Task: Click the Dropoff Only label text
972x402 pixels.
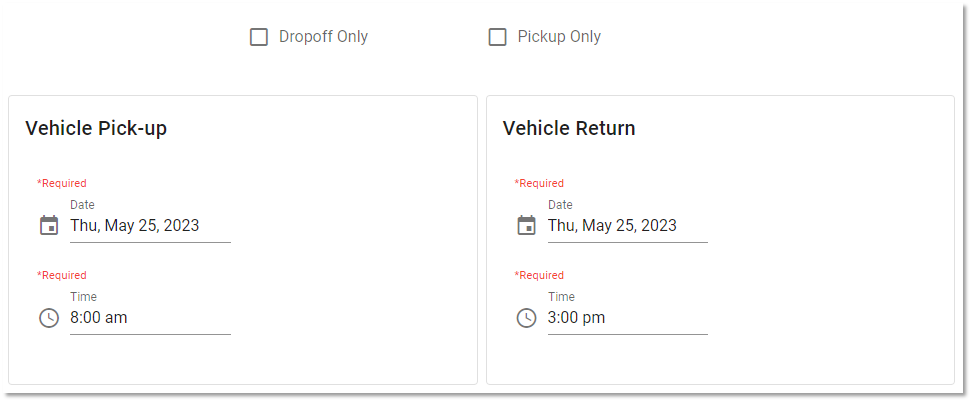Action: click(323, 37)
